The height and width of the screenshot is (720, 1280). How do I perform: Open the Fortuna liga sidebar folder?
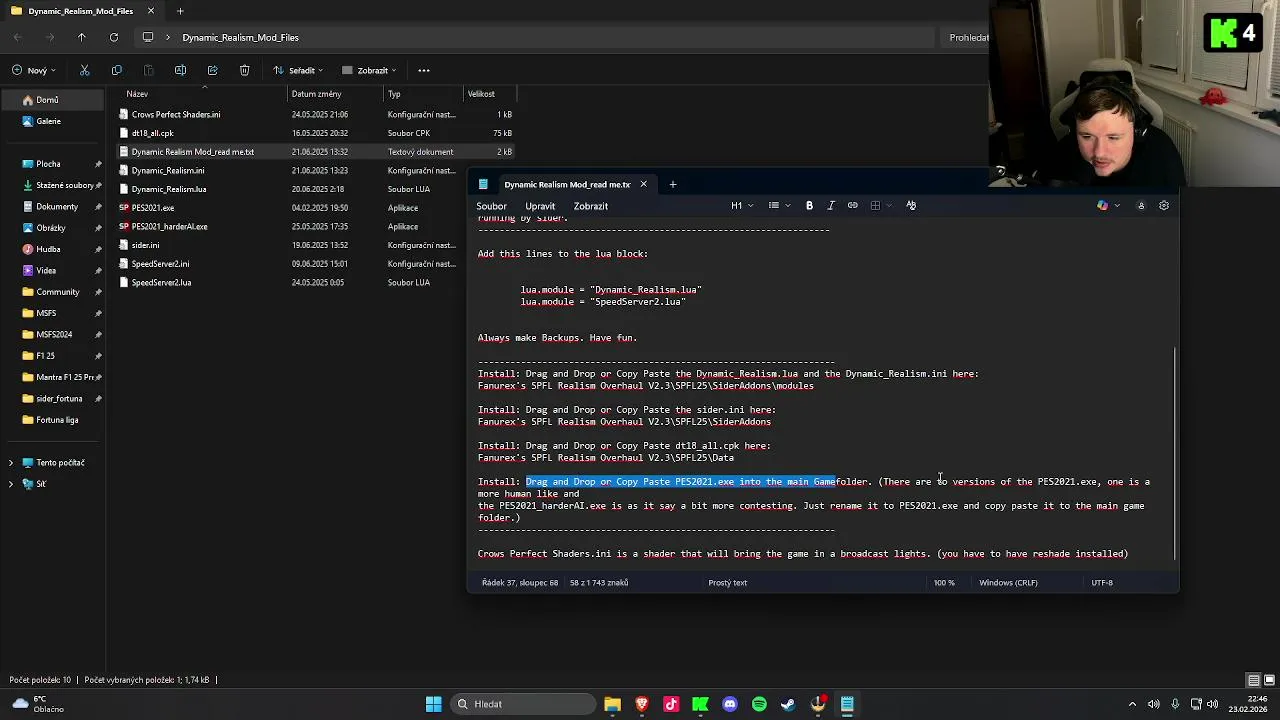coord(52,420)
